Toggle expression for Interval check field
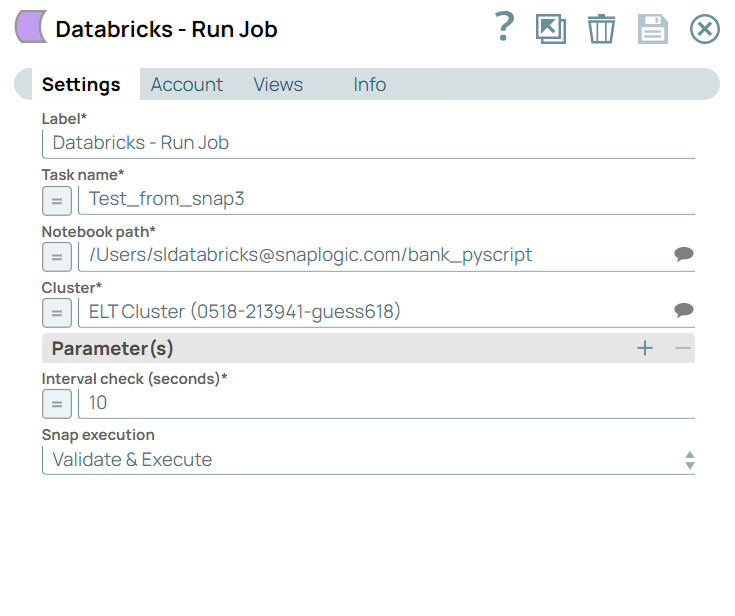 pos(57,404)
